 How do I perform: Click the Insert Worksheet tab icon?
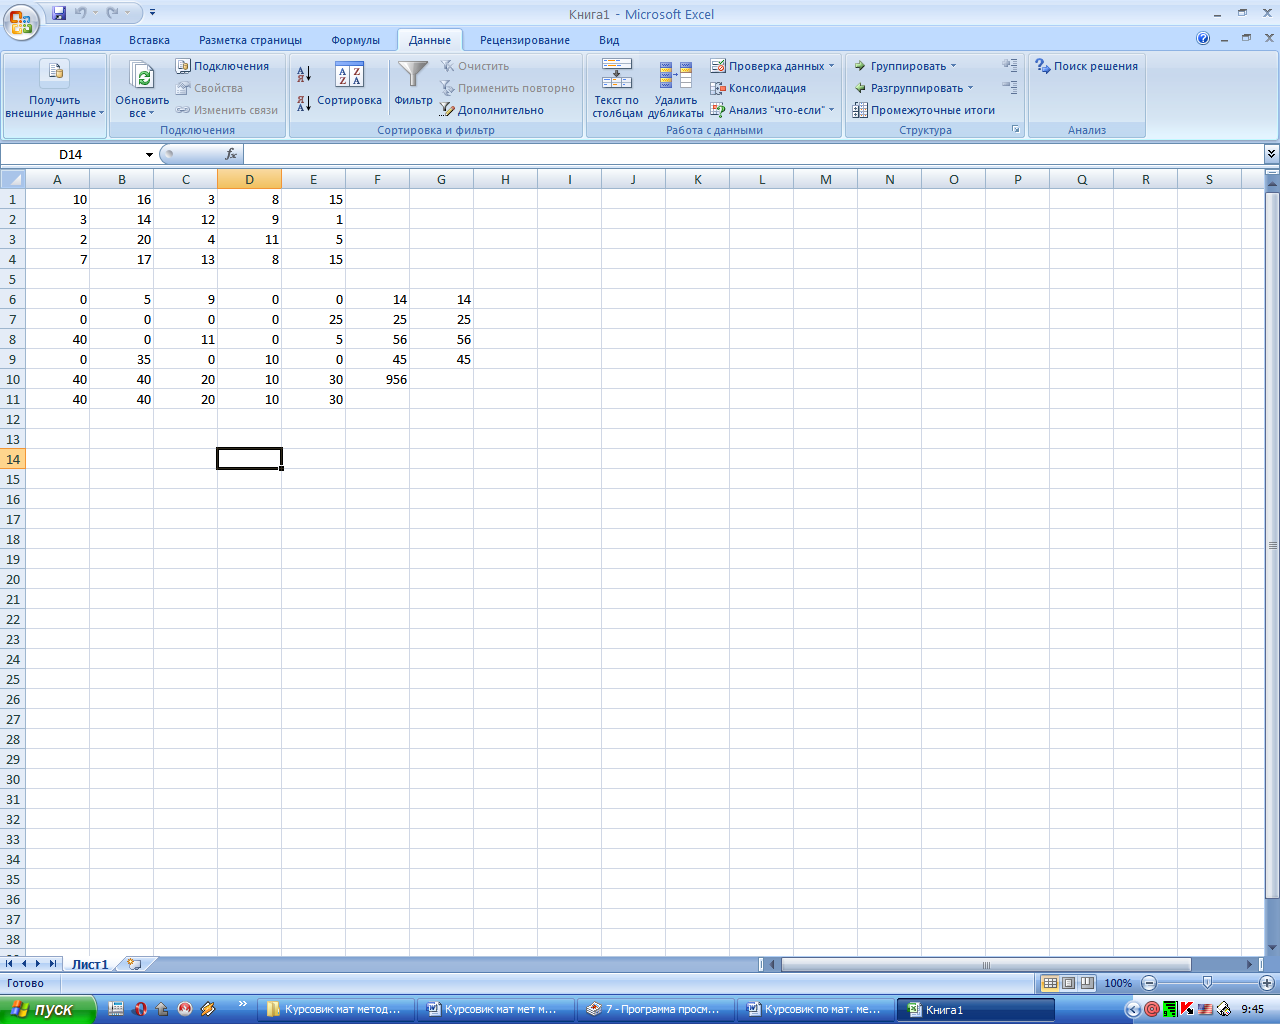click(x=134, y=964)
